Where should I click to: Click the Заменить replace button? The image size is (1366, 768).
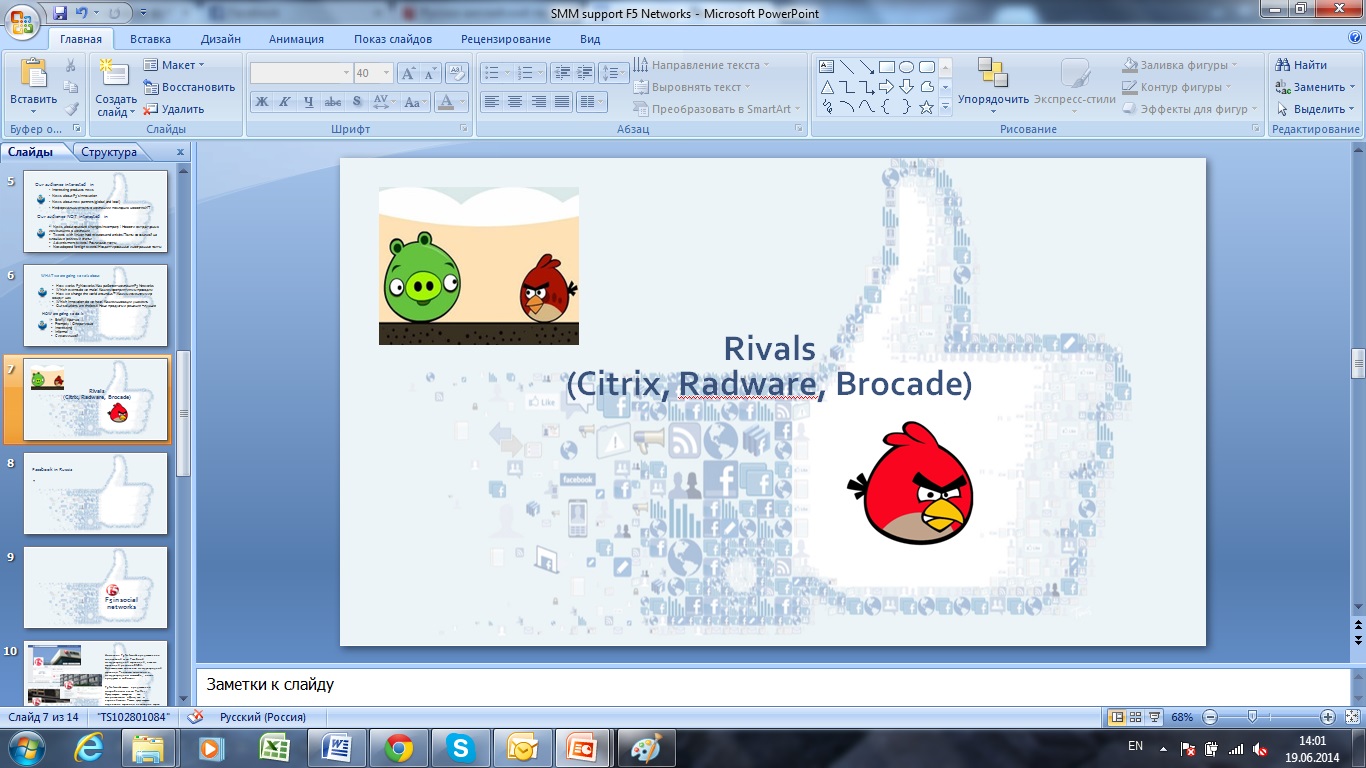[x=1316, y=87]
